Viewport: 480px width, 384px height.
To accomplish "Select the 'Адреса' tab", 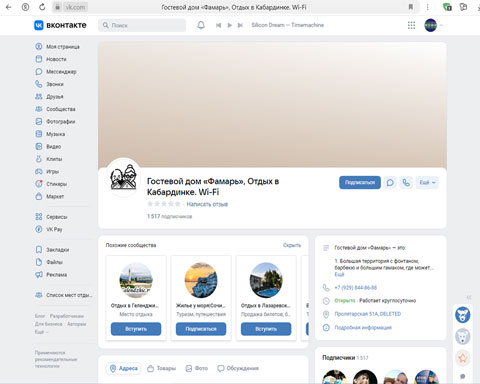I will 124,368.
